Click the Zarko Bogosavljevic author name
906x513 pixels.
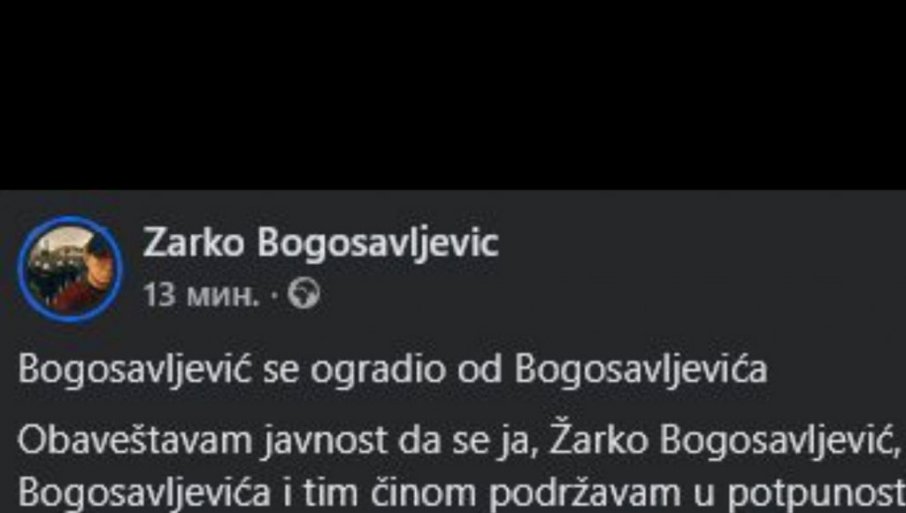point(320,243)
